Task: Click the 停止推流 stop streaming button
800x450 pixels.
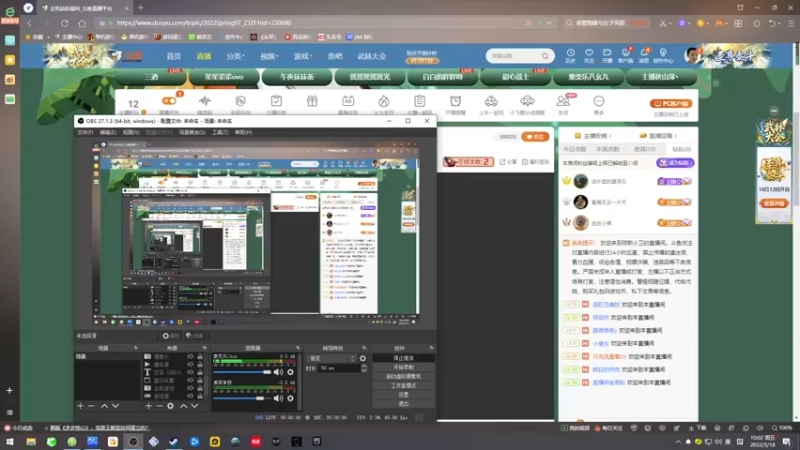Action: coord(404,358)
